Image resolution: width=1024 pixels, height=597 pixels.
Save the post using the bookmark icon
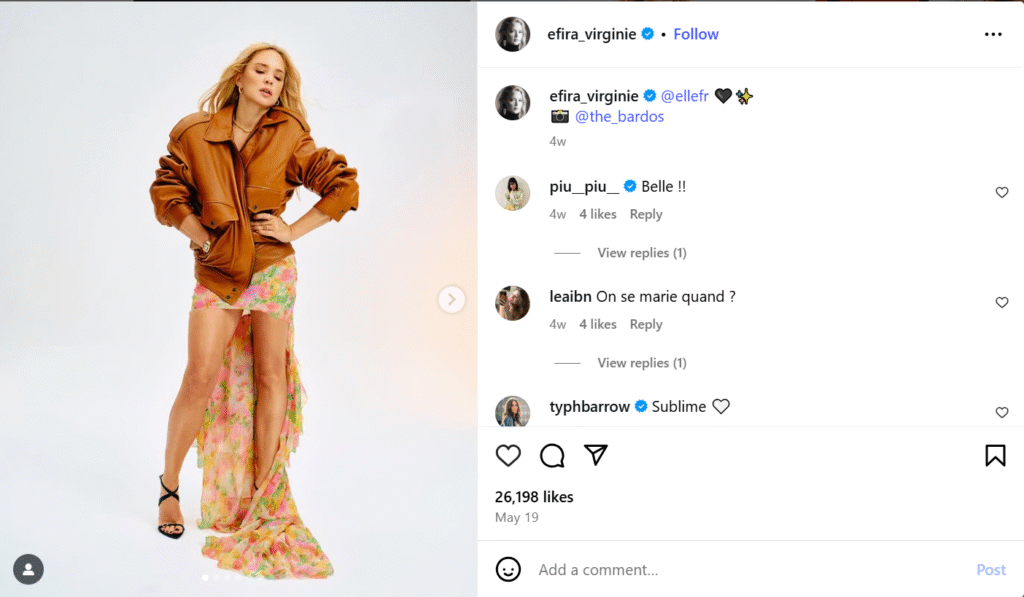[x=995, y=455]
